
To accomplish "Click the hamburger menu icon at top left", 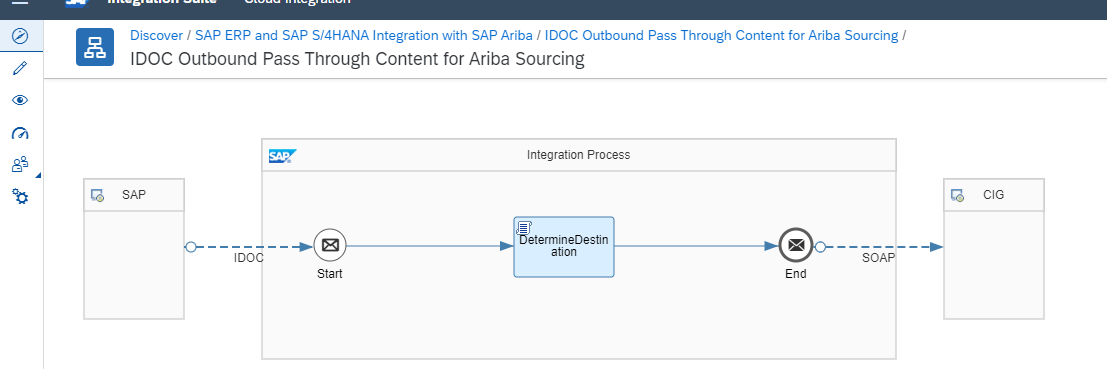I will [x=20, y=2].
